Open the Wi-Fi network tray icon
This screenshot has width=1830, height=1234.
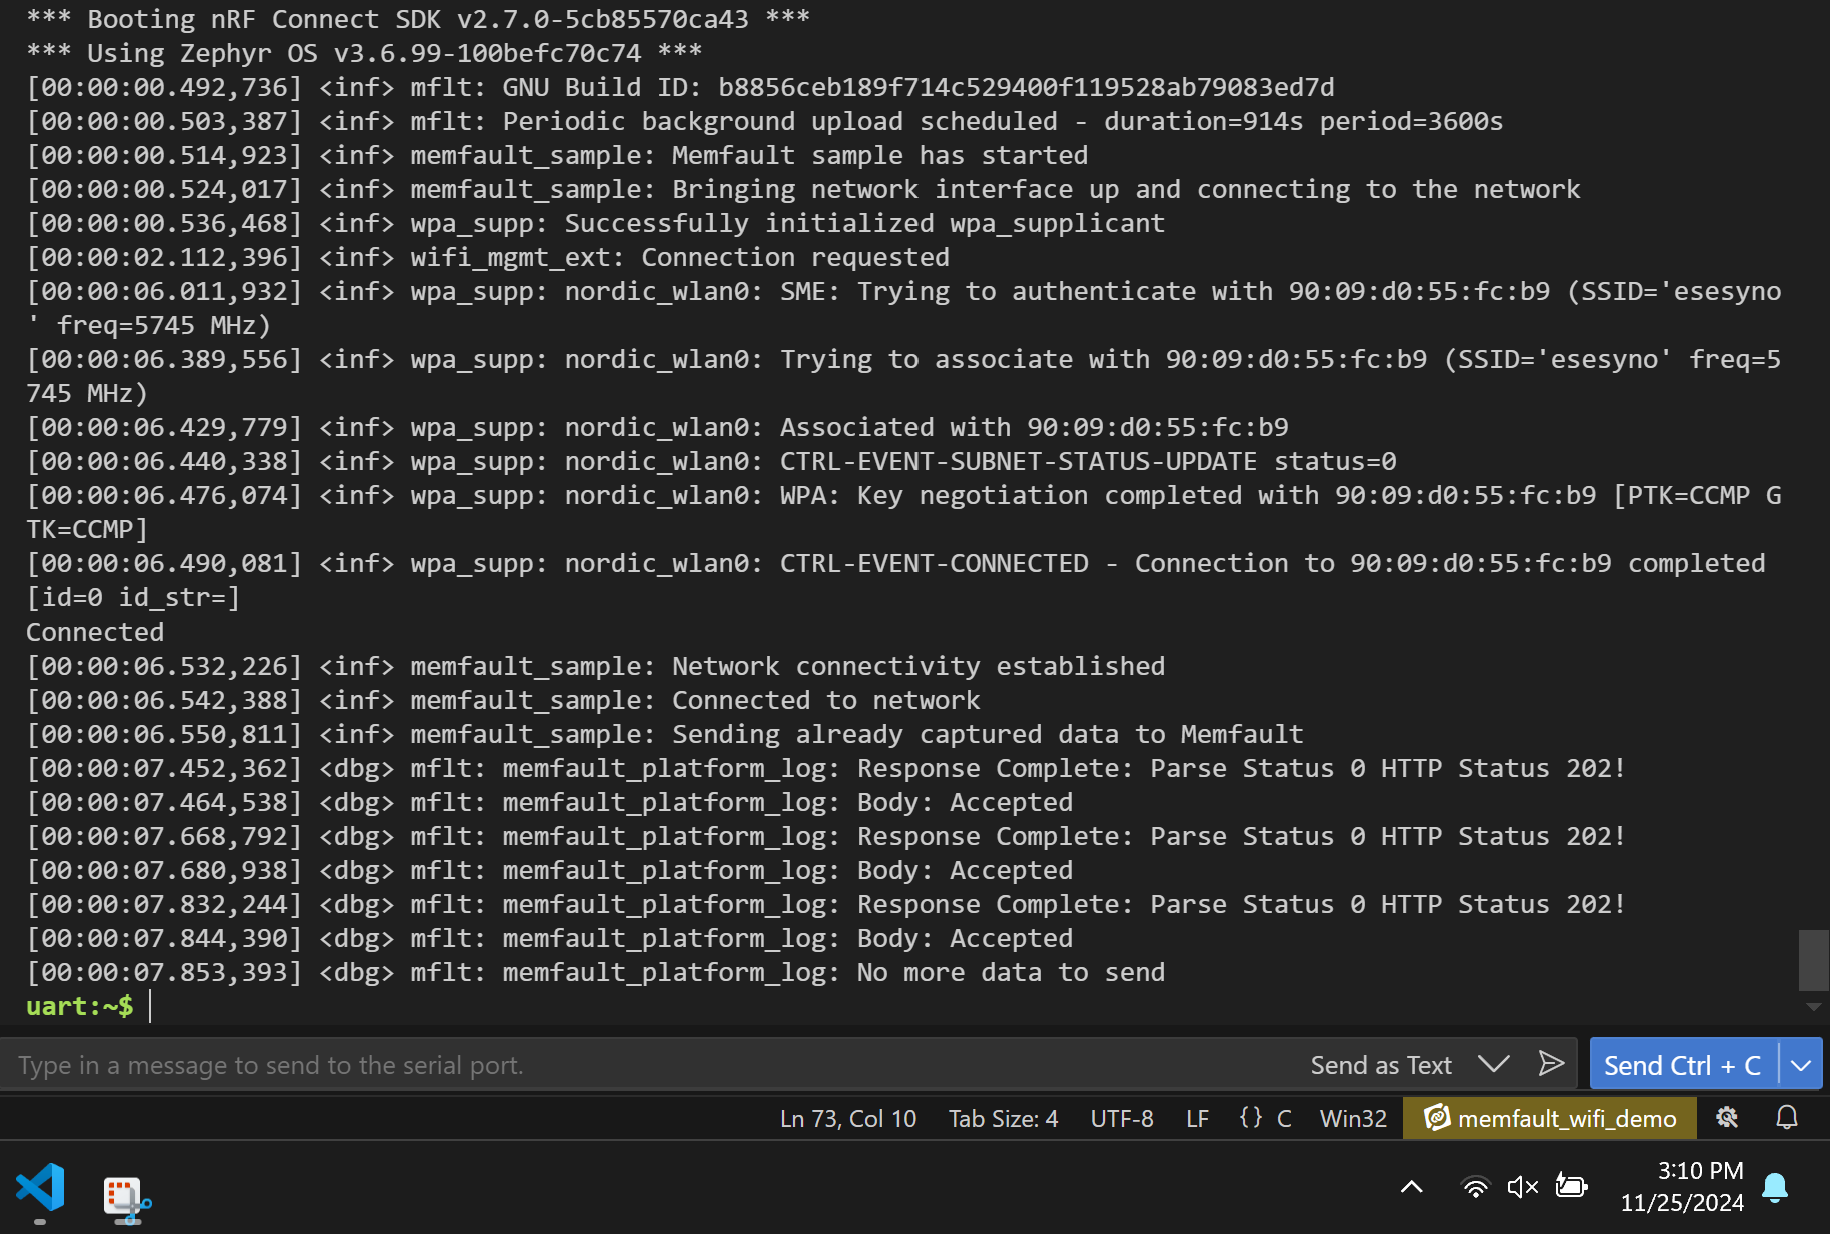[1475, 1187]
